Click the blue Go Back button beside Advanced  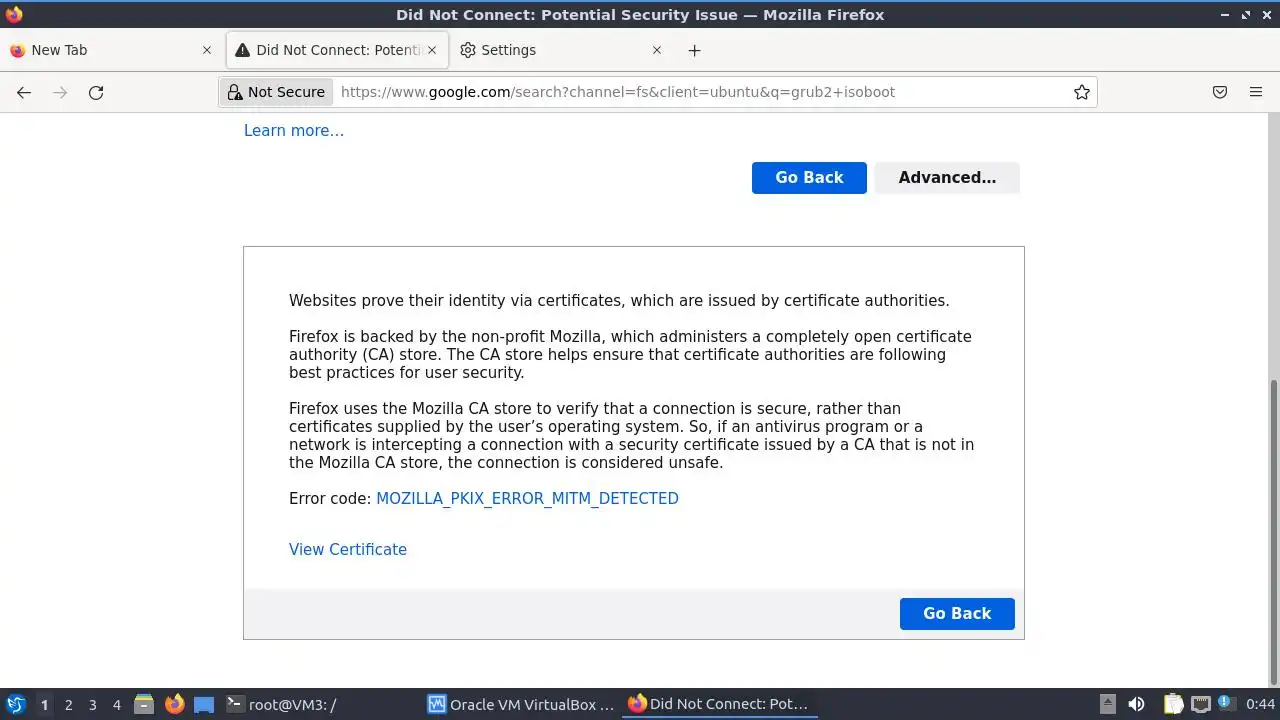pyautogui.click(x=809, y=177)
